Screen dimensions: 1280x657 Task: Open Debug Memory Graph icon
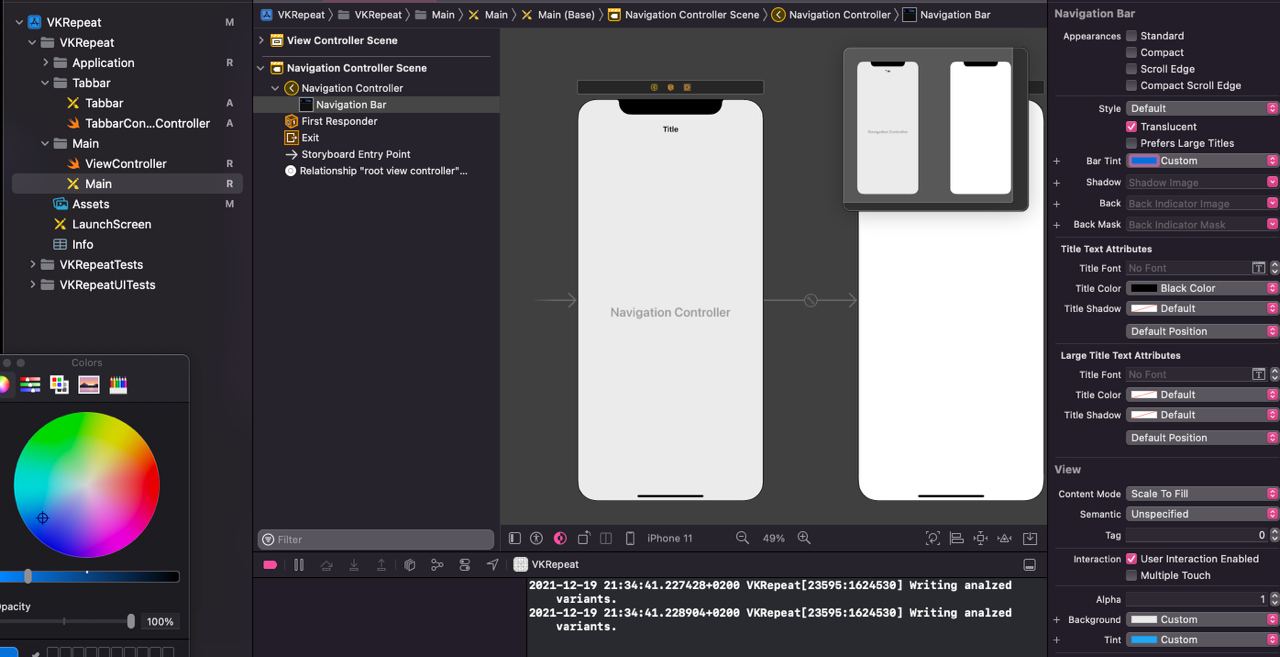pos(437,565)
